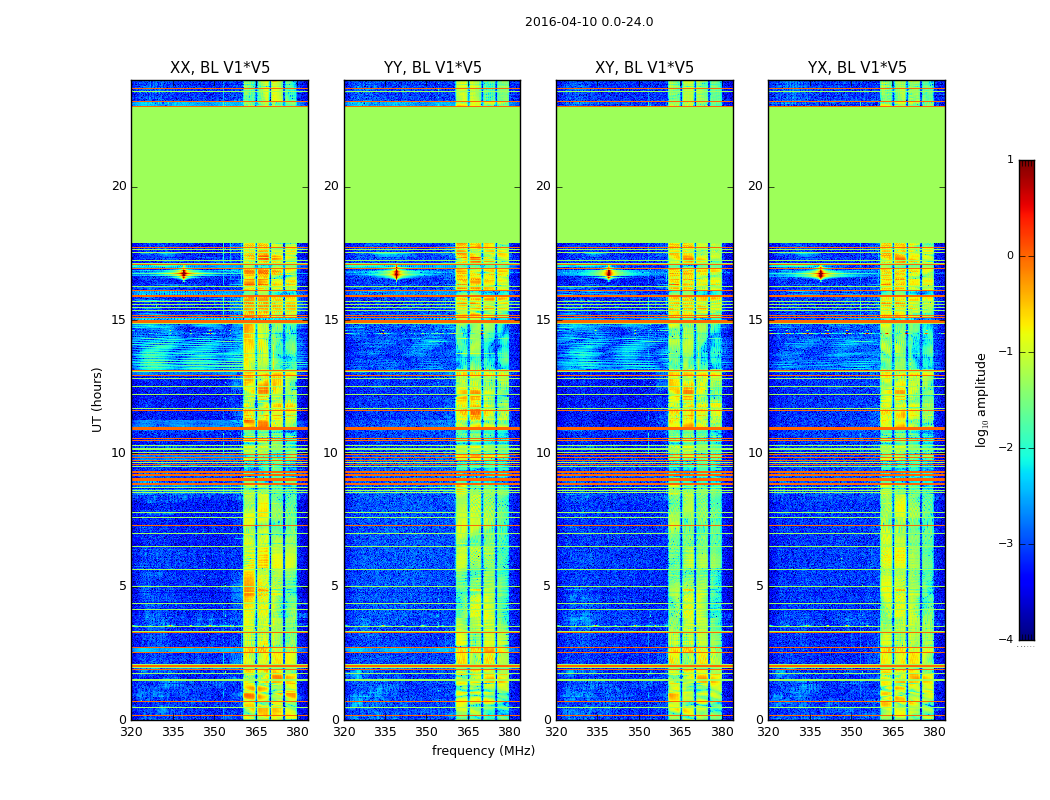Screen dimensions: 1050x800
Task: Click the green flagged block in YX panel
Action: click(x=856, y=175)
